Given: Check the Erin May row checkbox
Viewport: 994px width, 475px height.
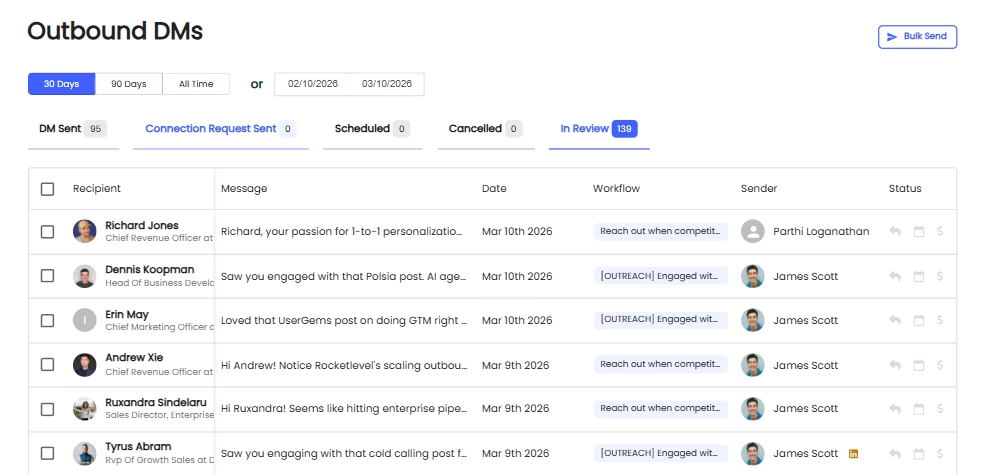Looking at the screenshot, I should (48, 320).
